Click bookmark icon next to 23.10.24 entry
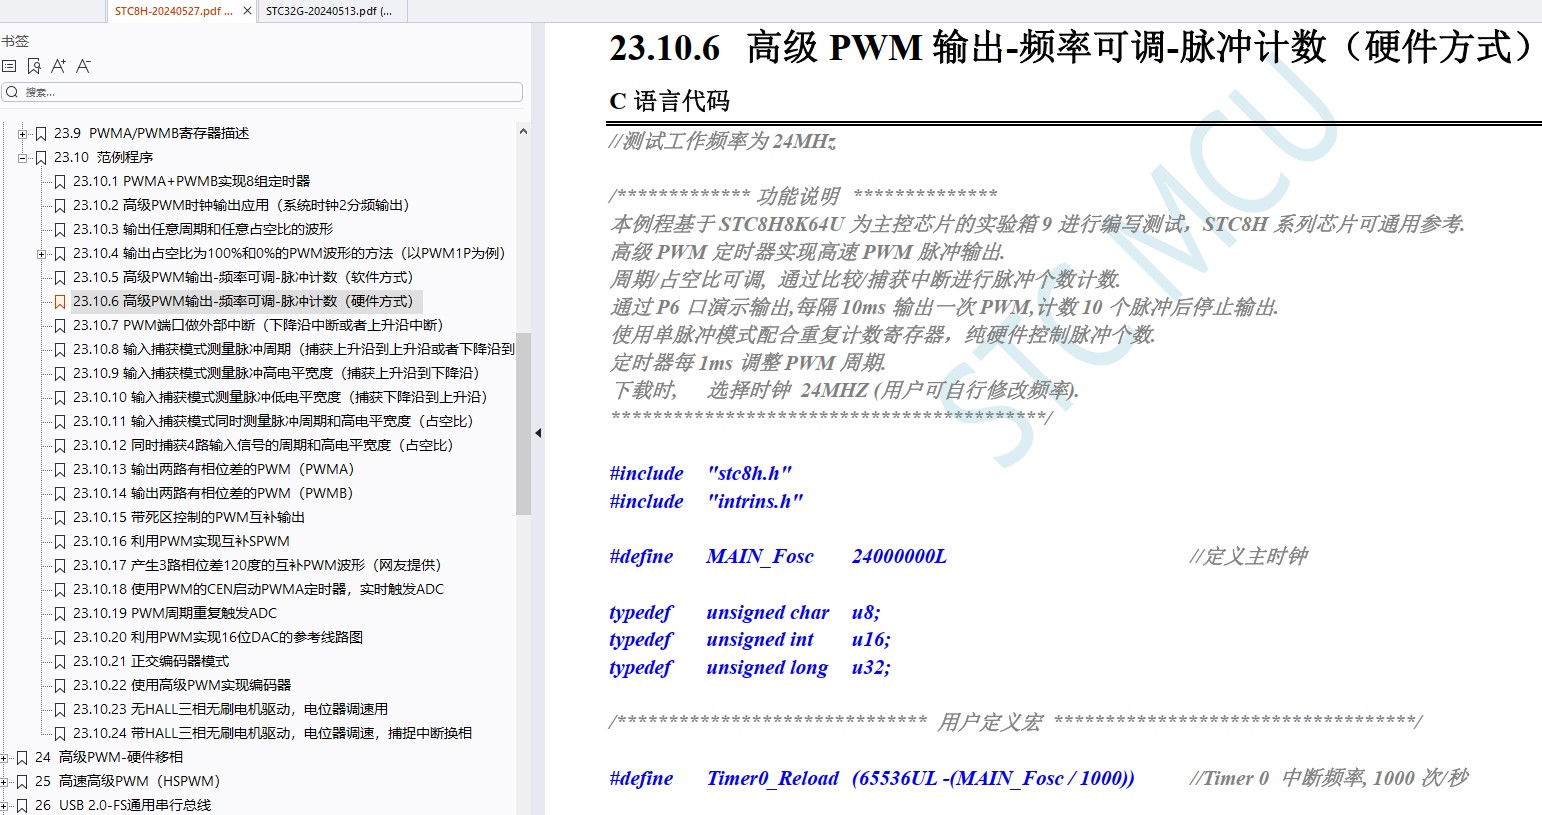1542x815 pixels. 60,733
